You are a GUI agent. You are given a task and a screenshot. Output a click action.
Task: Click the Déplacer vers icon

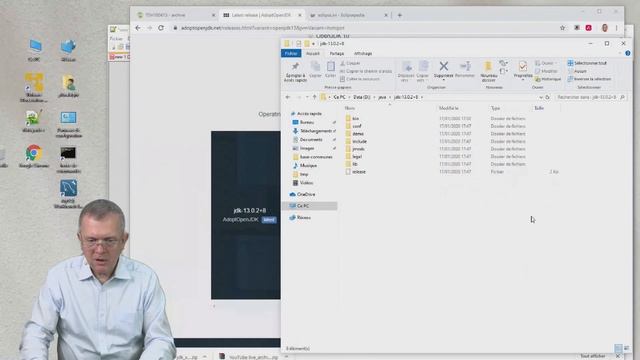(x=406, y=66)
